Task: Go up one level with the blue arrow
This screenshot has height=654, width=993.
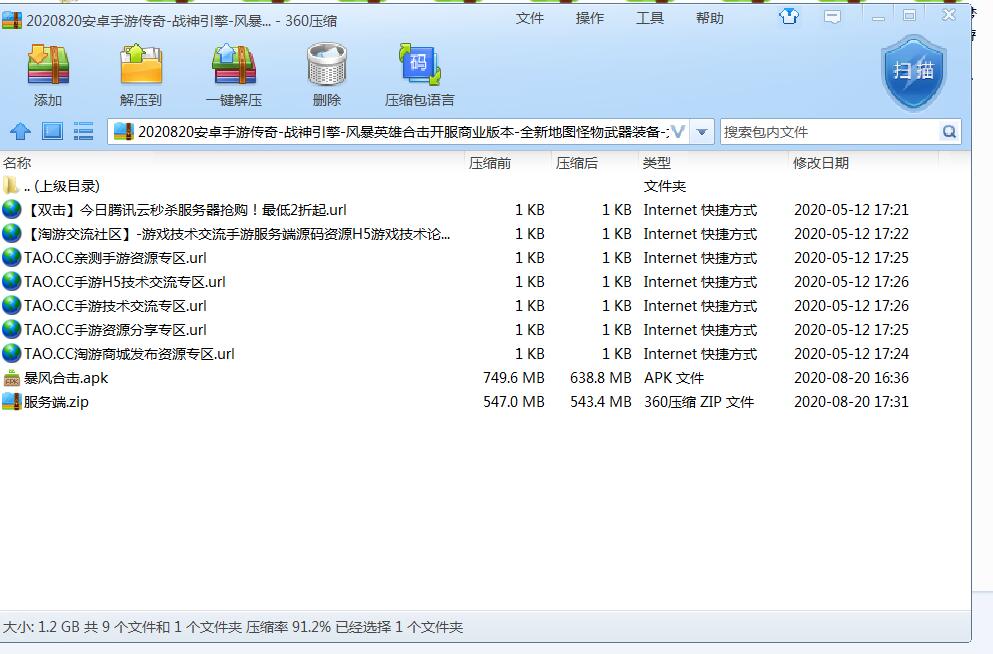Action: click(x=21, y=131)
